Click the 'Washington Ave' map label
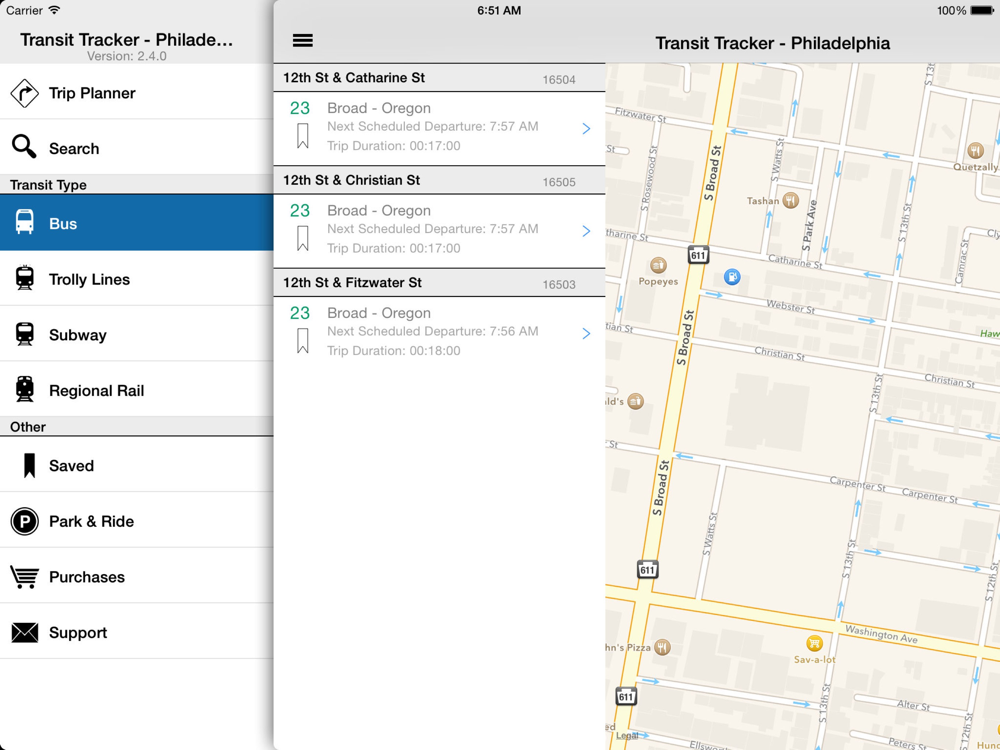 click(x=881, y=634)
